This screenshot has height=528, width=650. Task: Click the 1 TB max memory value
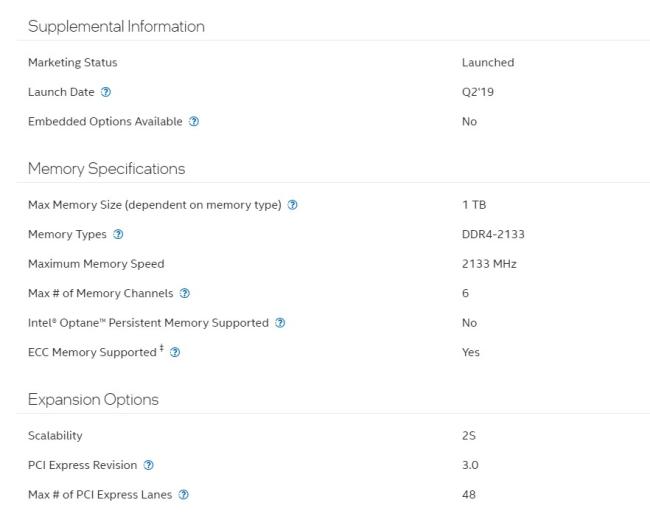point(473,205)
